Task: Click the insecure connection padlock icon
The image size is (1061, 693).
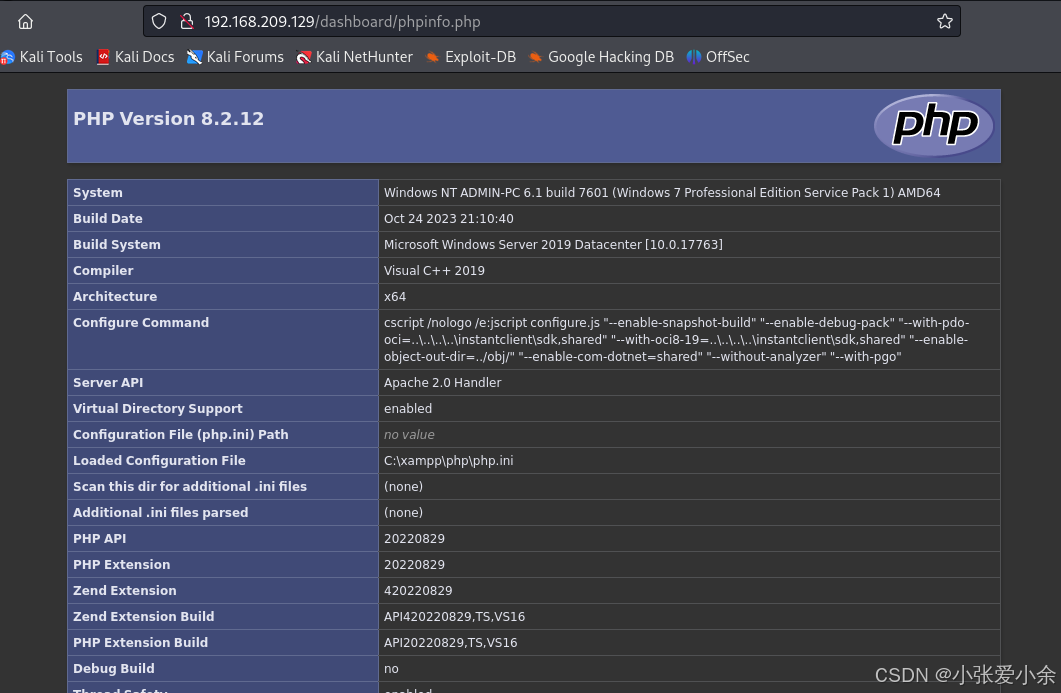Action: [187, 22]
